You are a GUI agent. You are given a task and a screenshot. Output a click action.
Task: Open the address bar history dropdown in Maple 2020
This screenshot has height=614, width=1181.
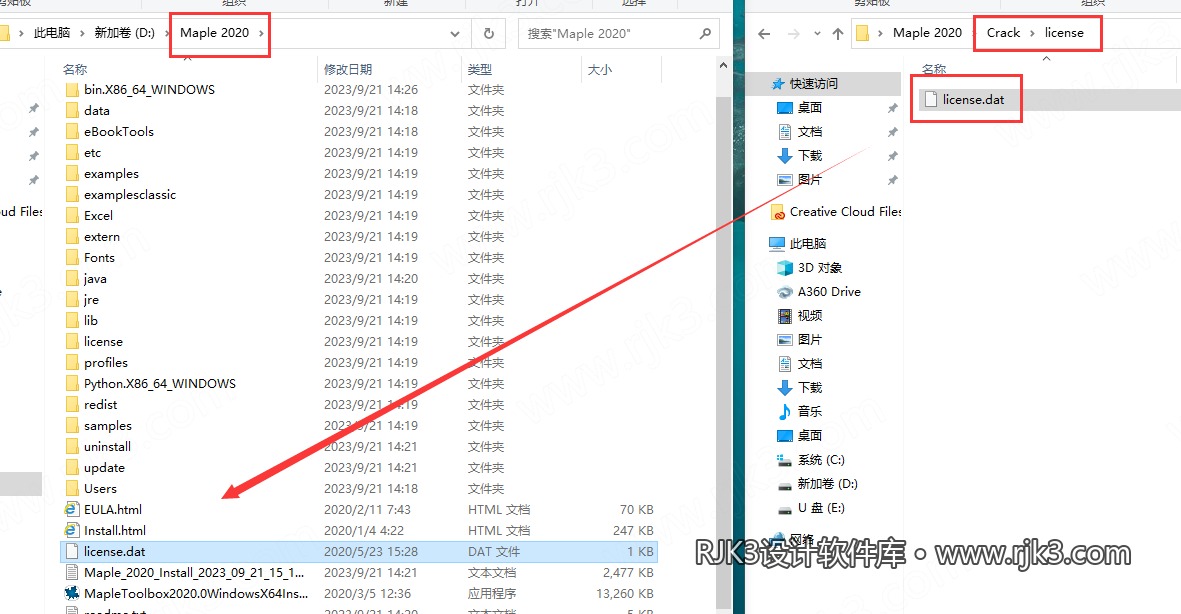[x=455, y=34]
